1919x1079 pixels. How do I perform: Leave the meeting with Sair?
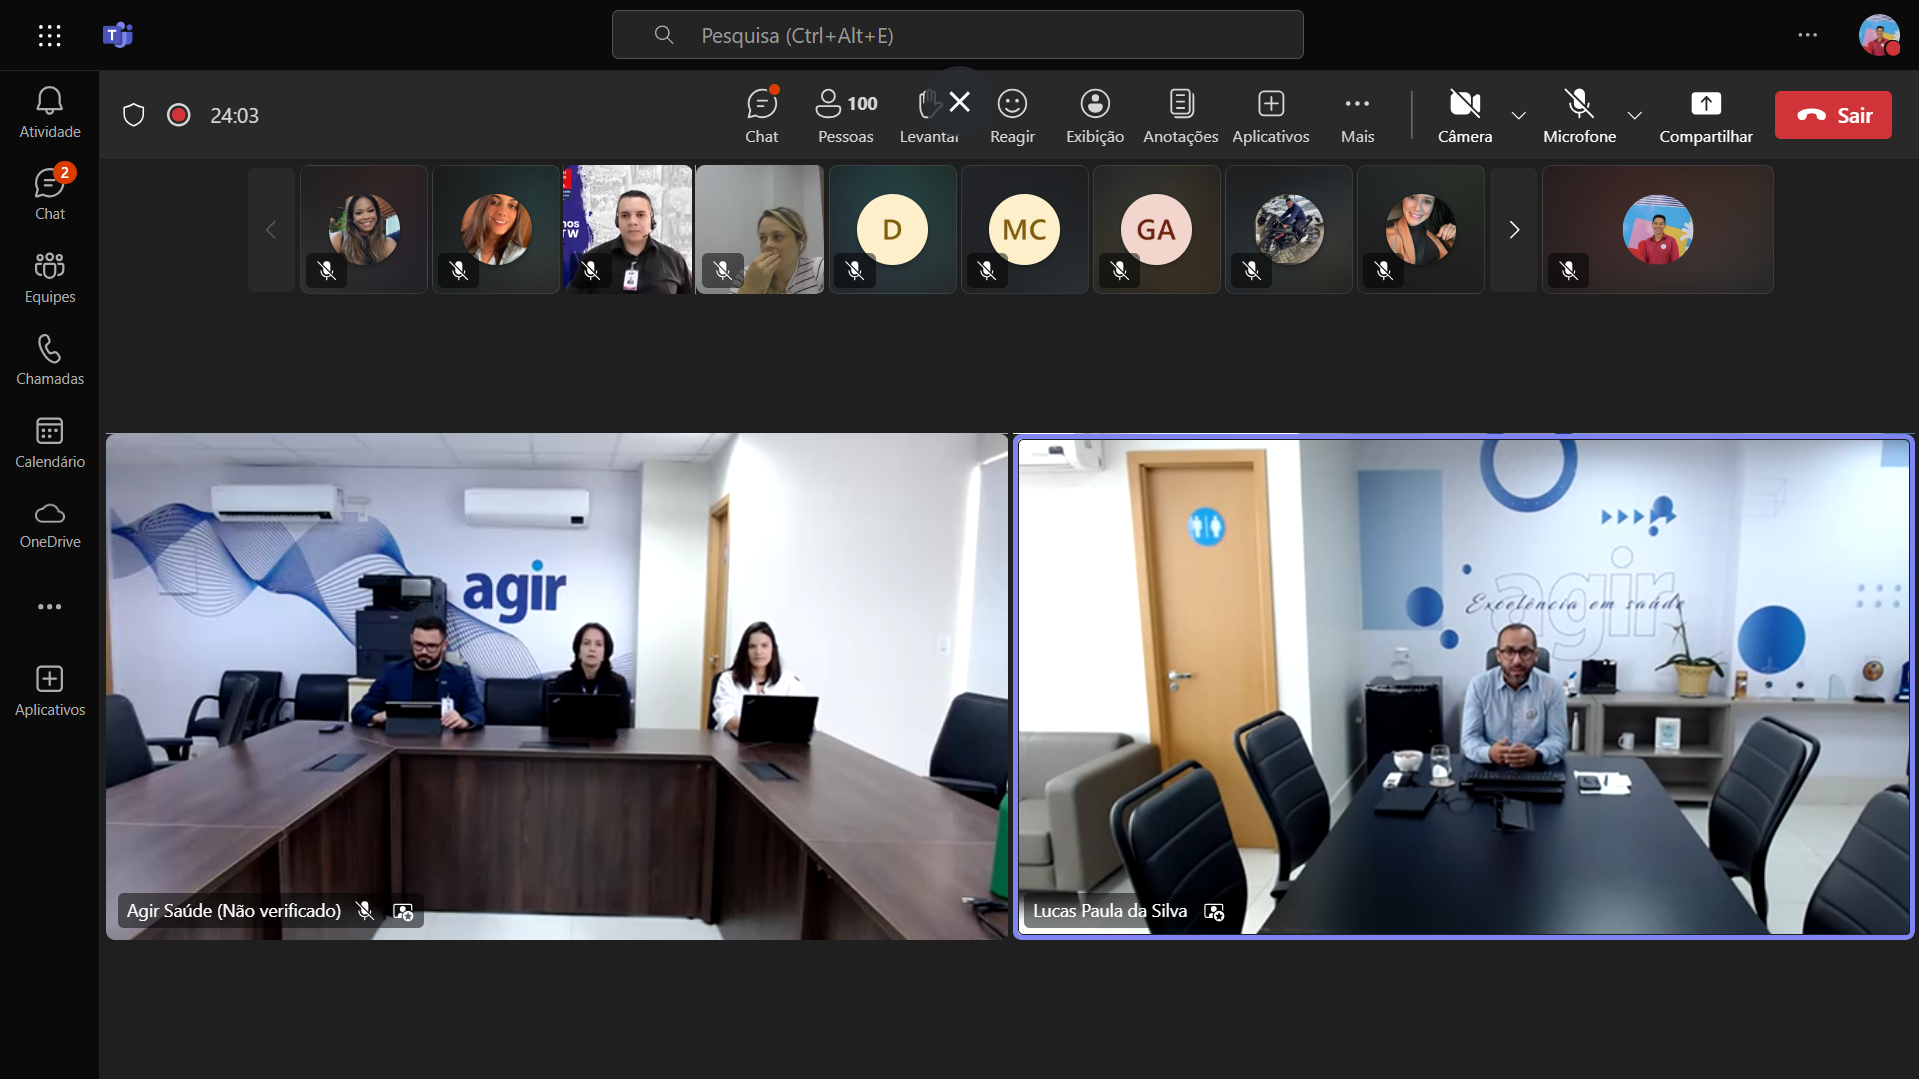coord(1833,115)
